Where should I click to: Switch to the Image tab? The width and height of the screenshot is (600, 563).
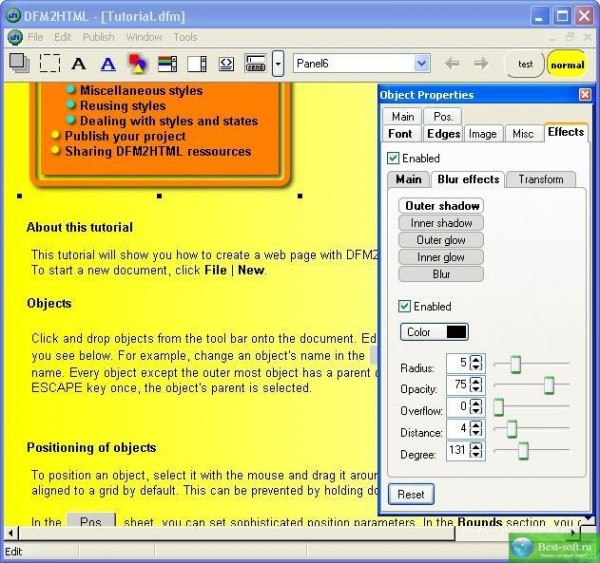pos(483,134)
